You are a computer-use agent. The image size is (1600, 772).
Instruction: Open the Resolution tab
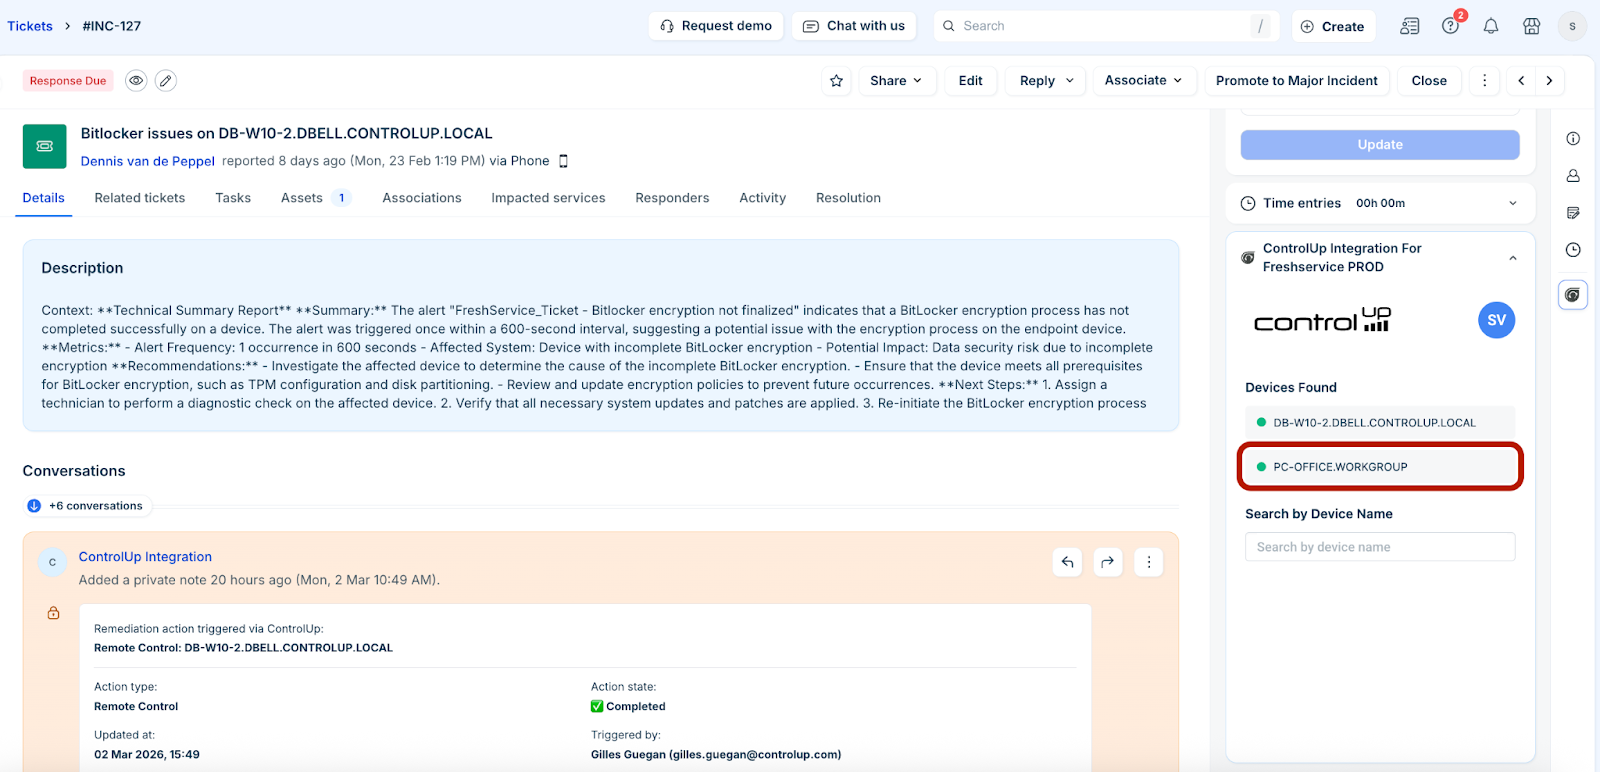[x=848, y=198]
